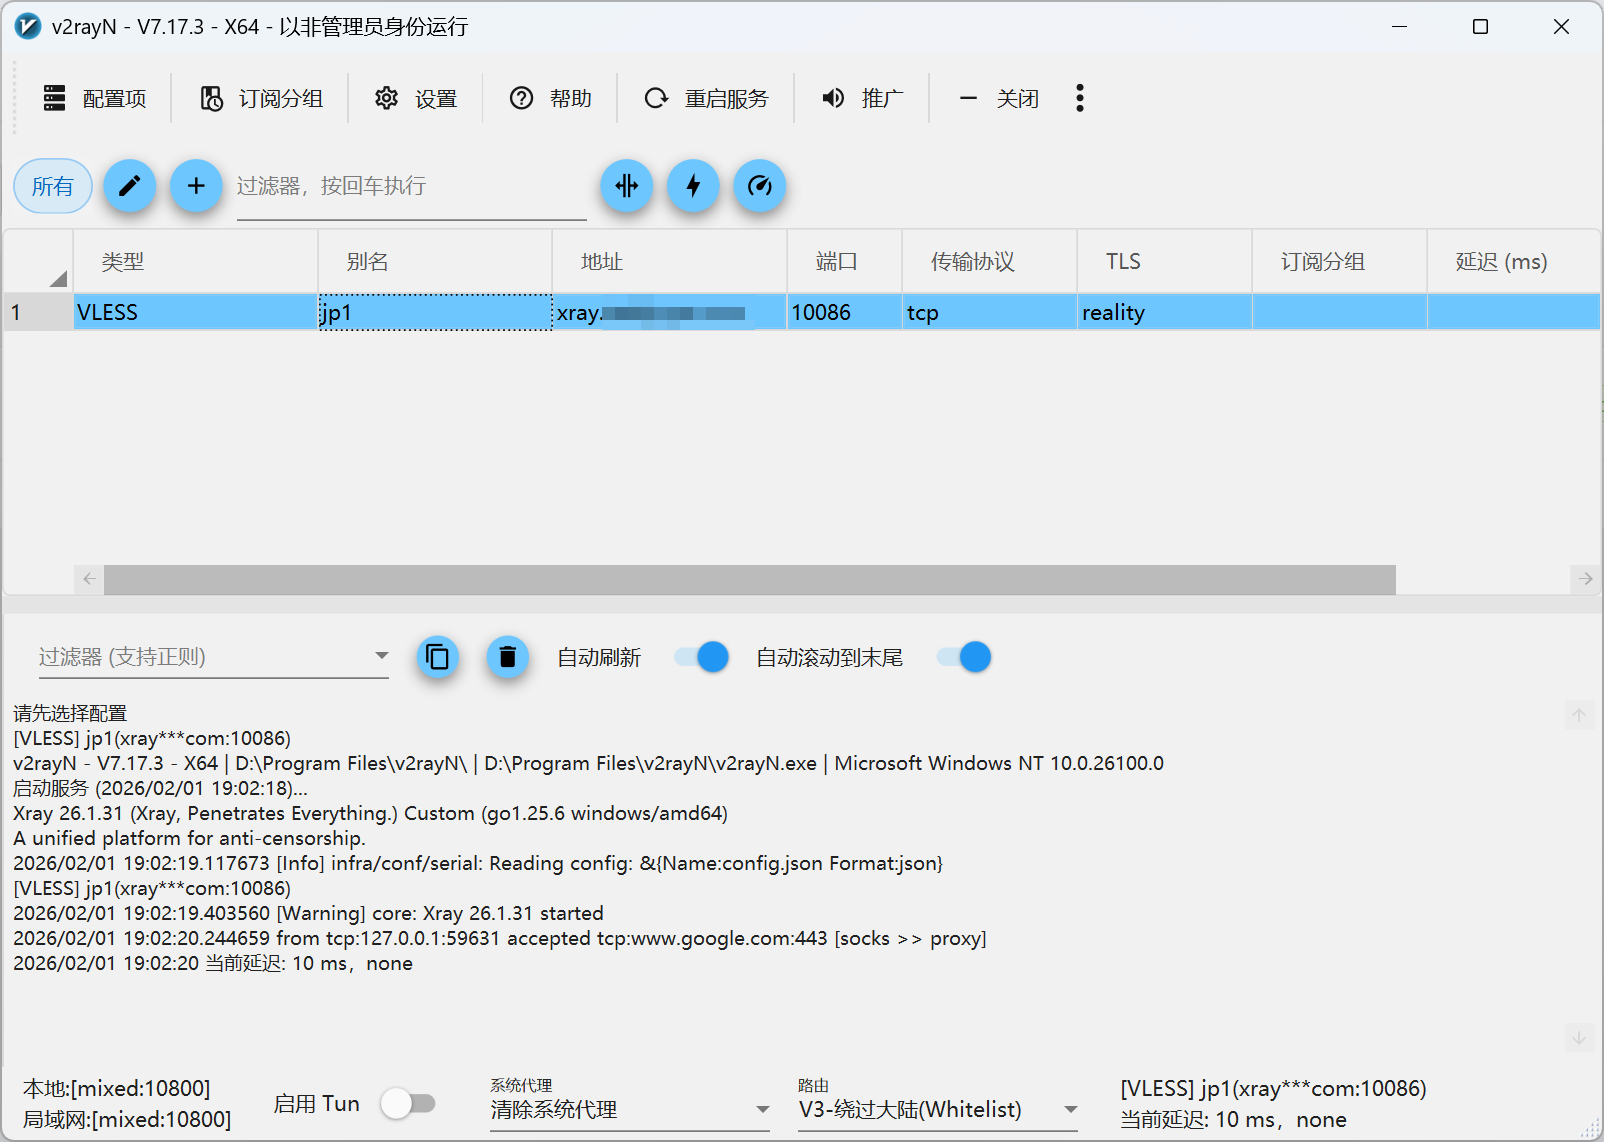This screenshot has height=1142, width=1604.
Task: Sort by the 传输协议 column header
Action: 990,262
